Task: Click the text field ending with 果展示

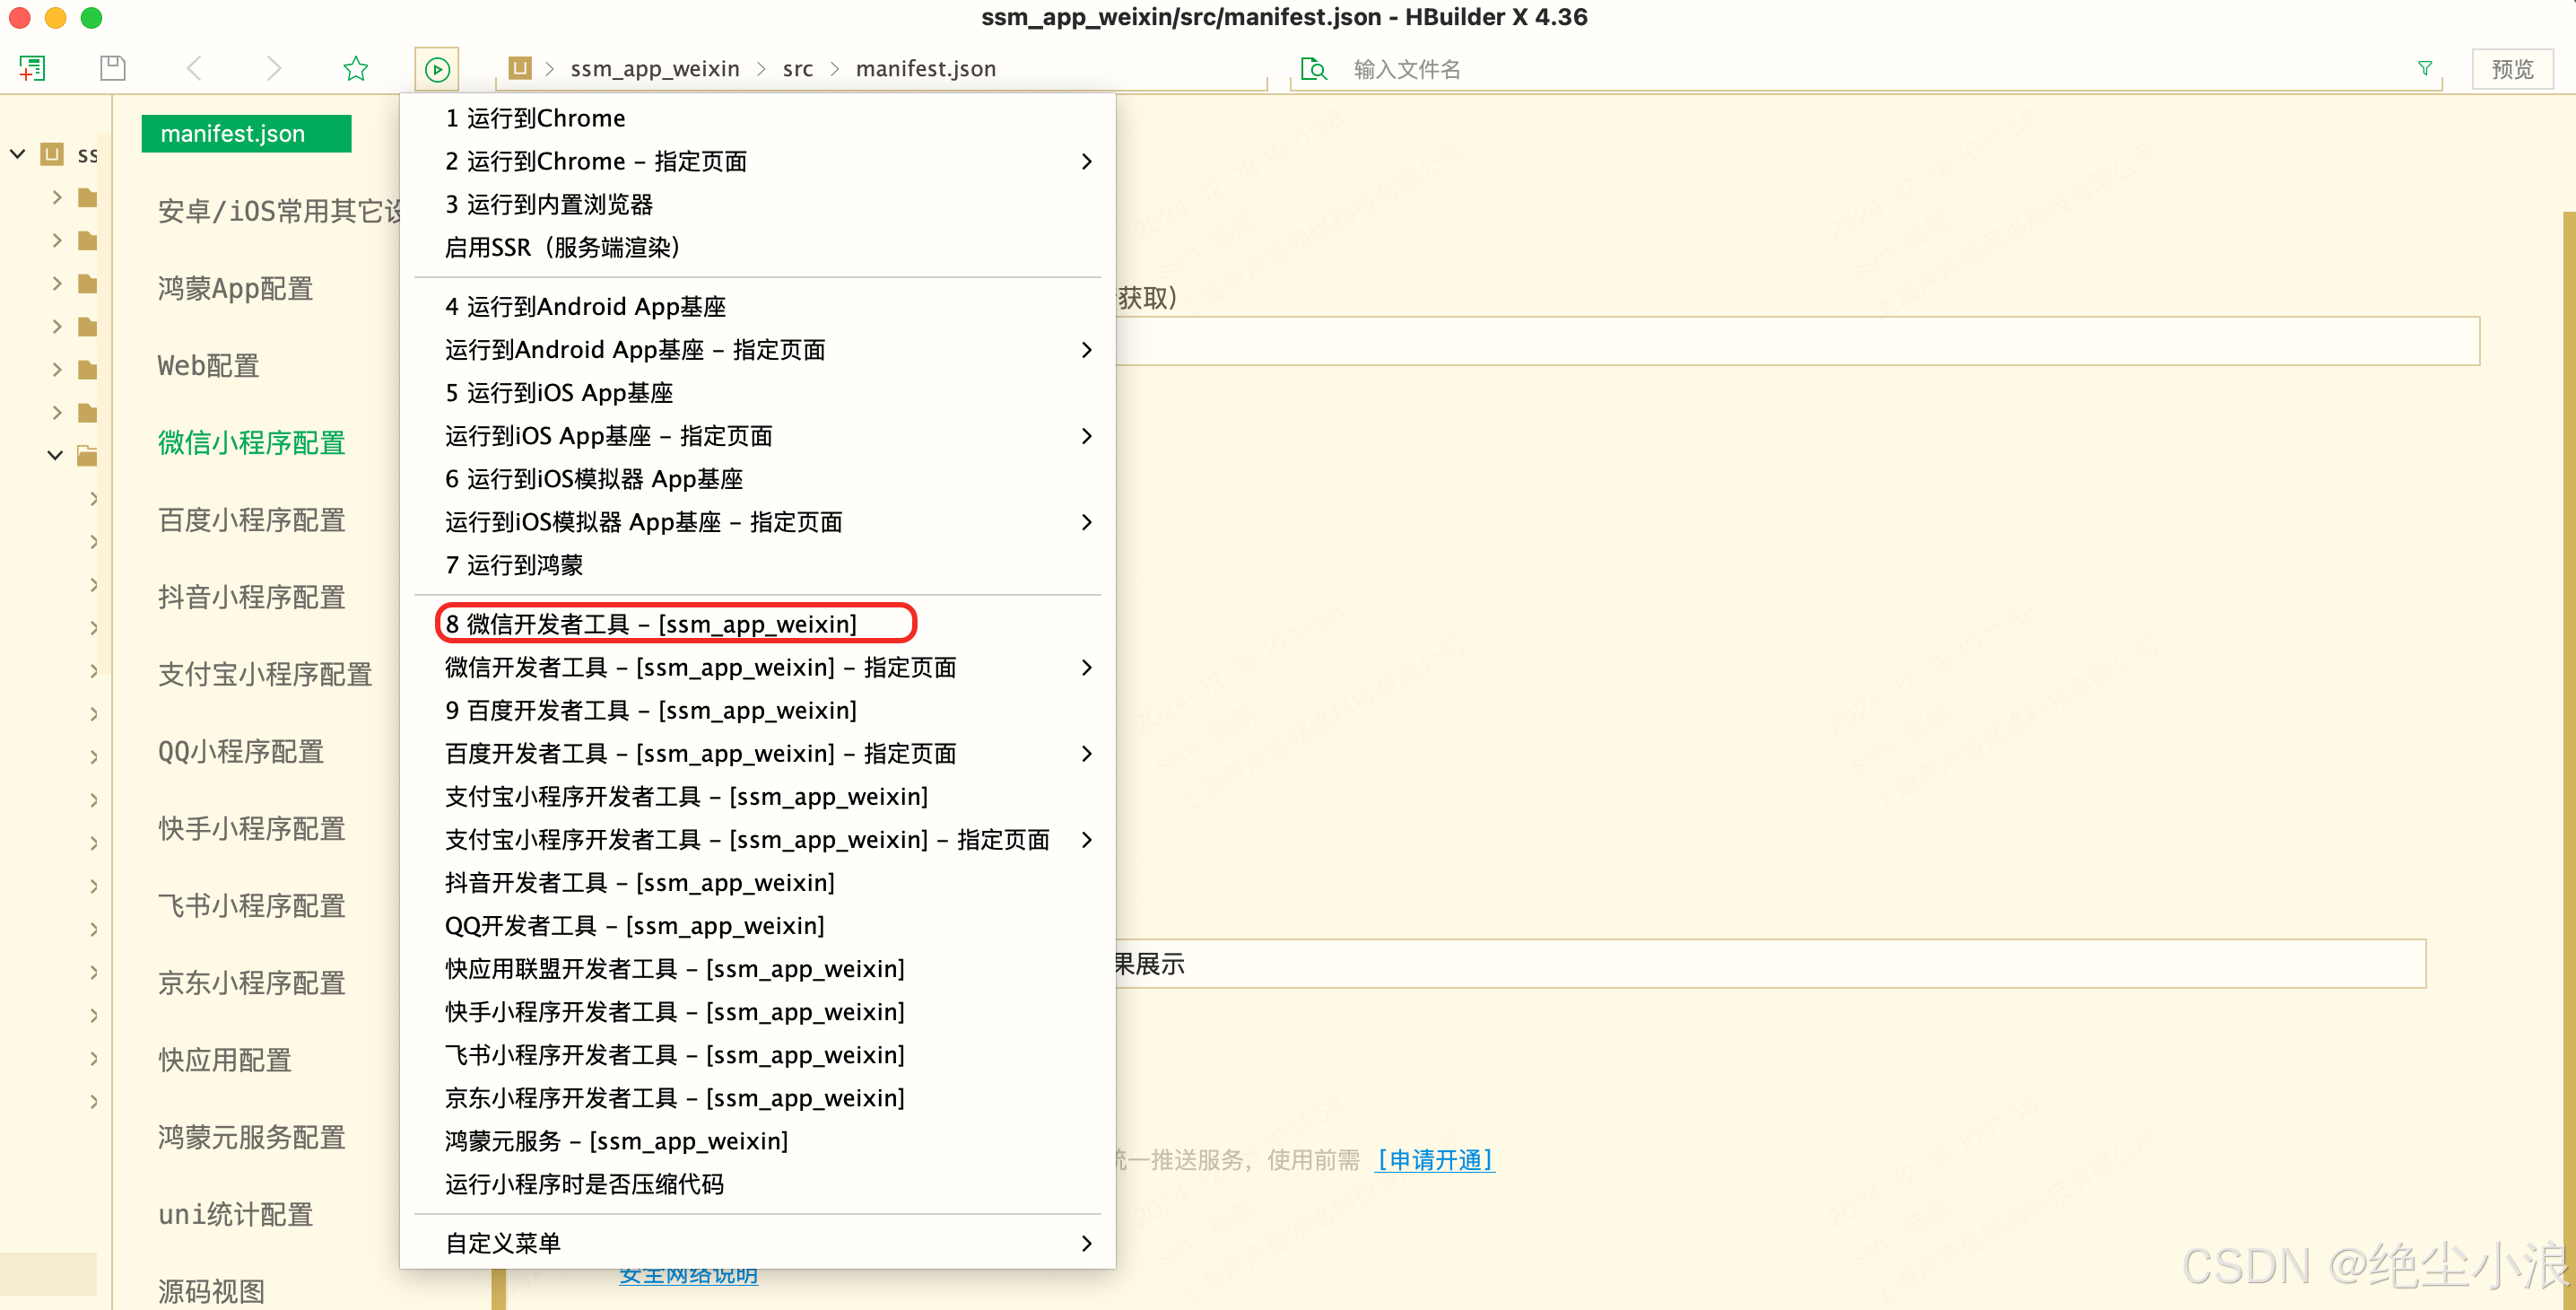Action: [x=1770, y=964]
